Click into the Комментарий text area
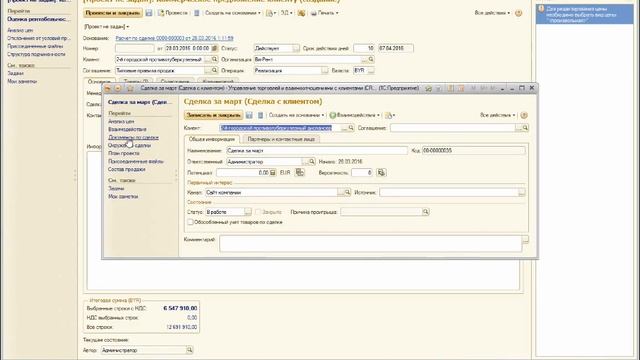 click(371, 244)
